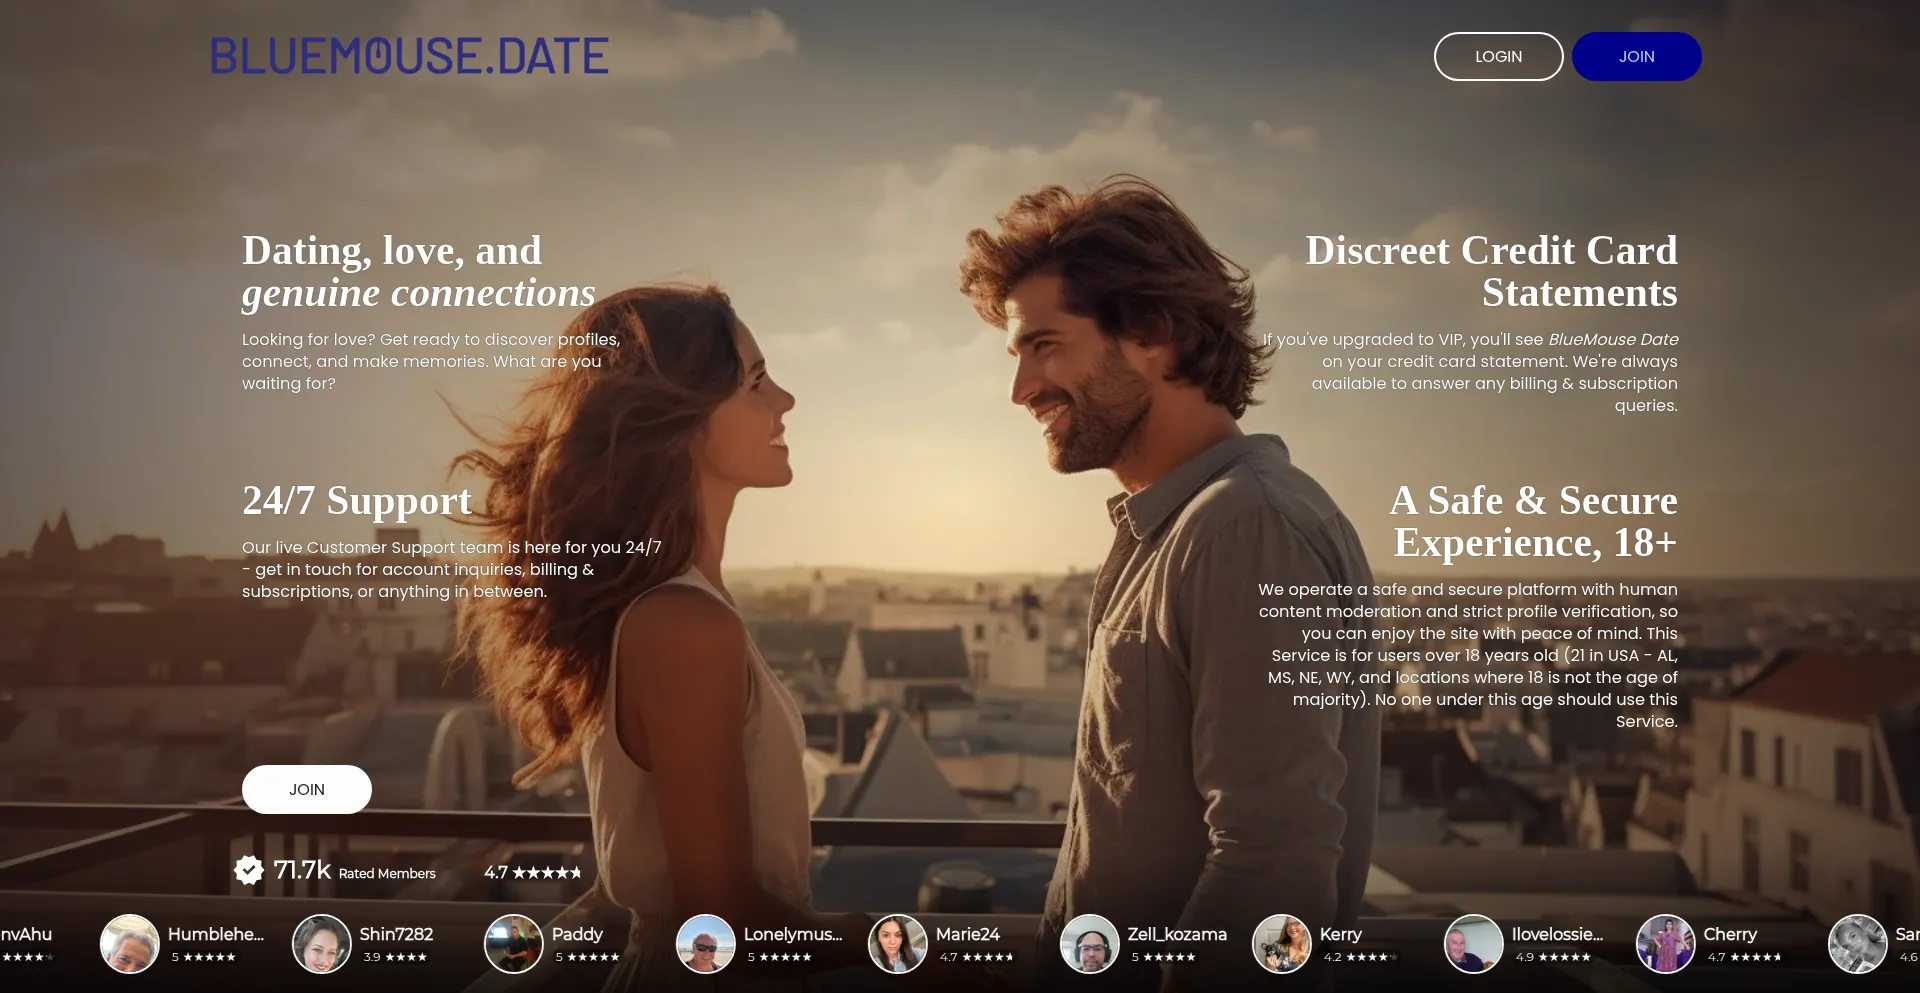The height and width of the screenshot is (993, 1920).
Task: Click the Shin7282 member name
Action: [x=397, y=934]
